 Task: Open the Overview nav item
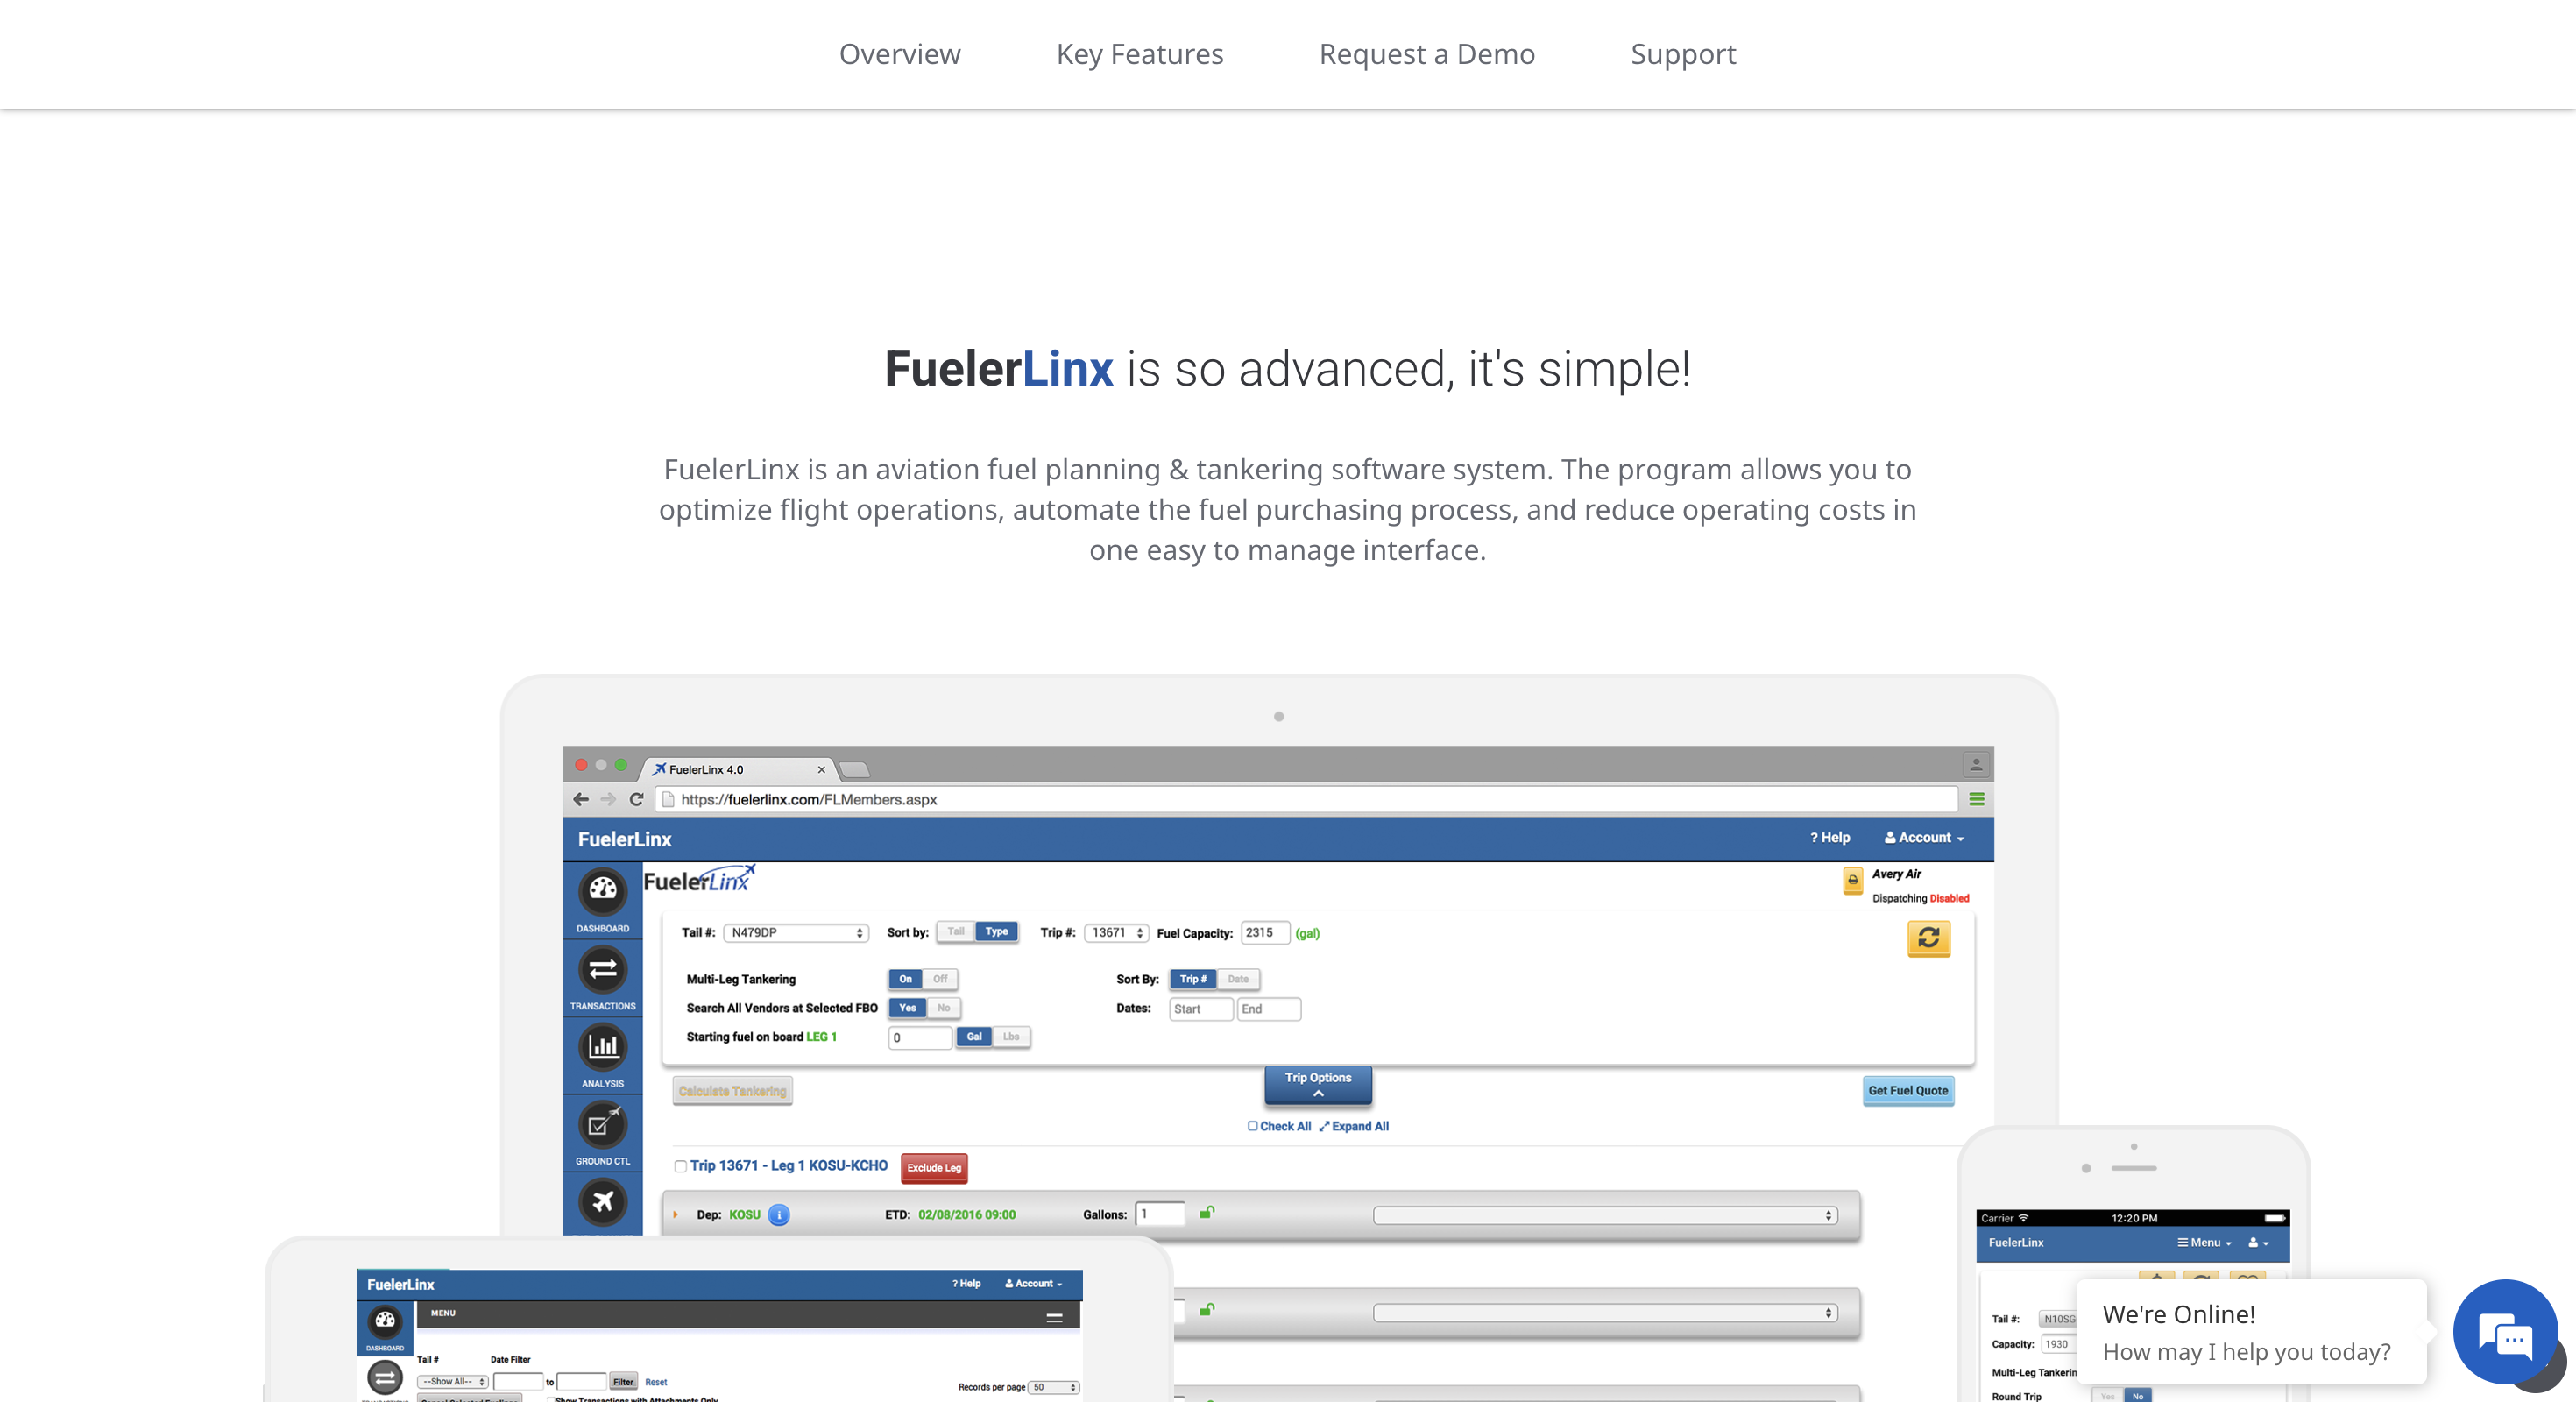(x=899, y=54)
